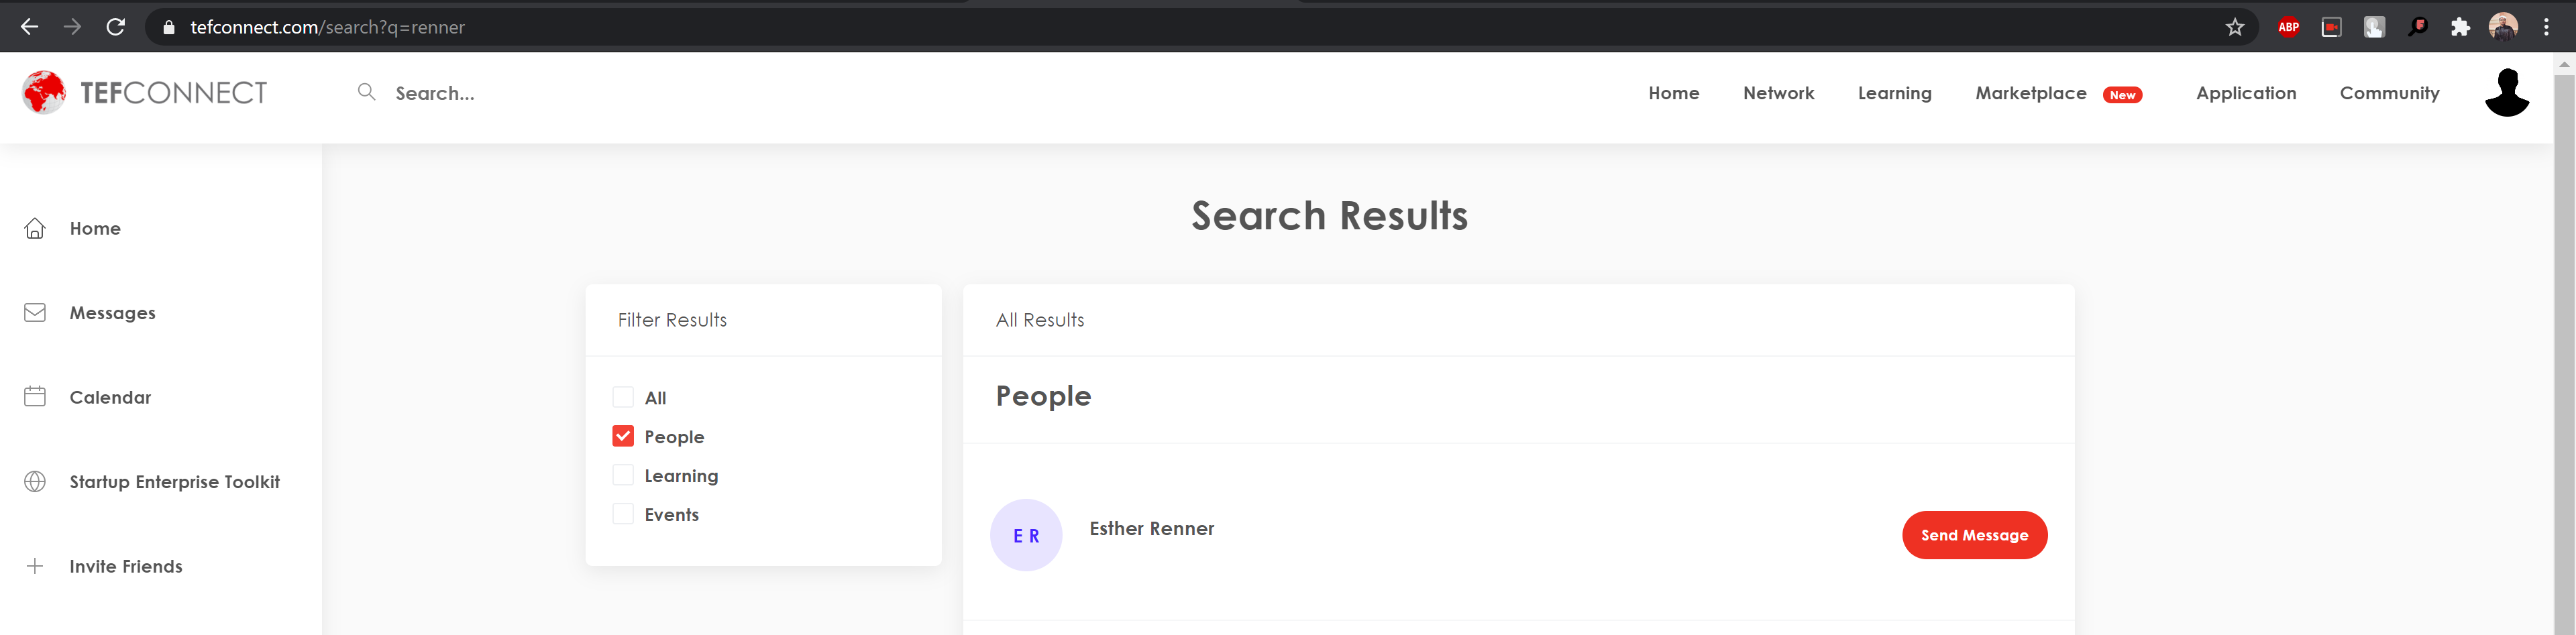Click the search magnifier icon
The height and width of the screenshot is (635, 2576).
(x=367, y=92)
